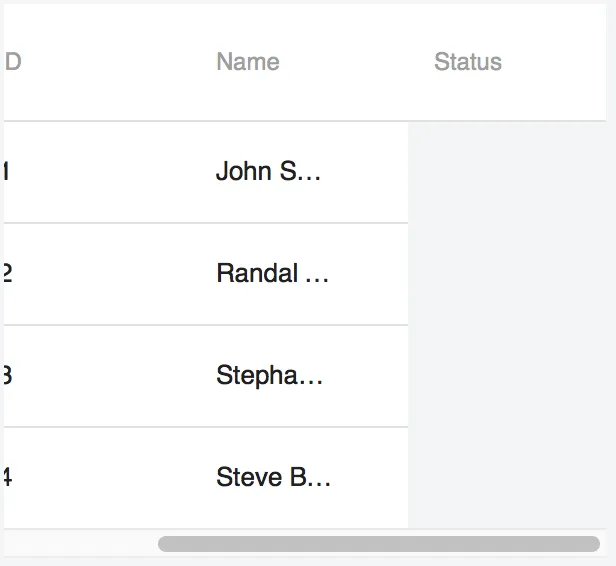
Task: Click the scrollbar track left of the thumb
Action: click(x=80, y=544)
